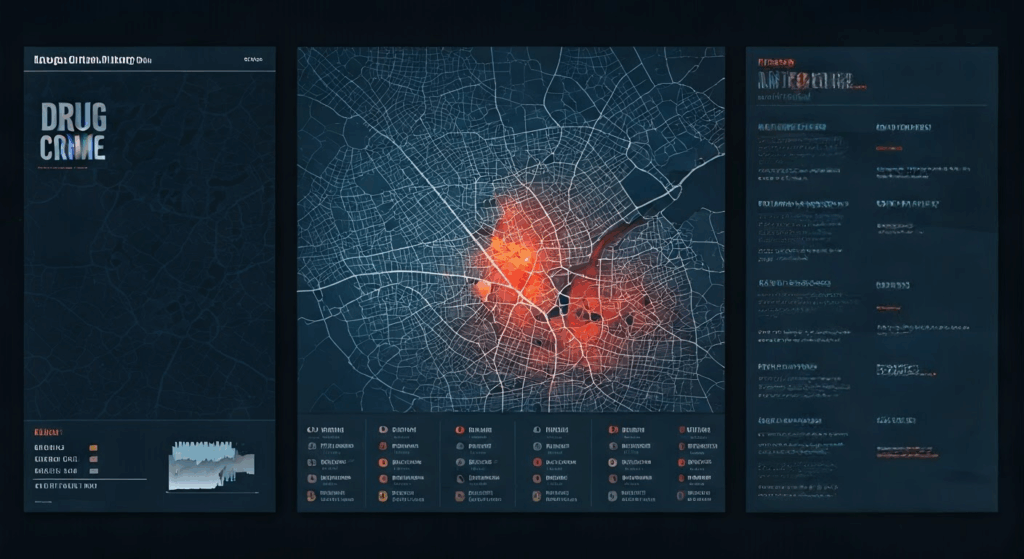Click the bottom icon in the first legend column
The width and height of the screenshot is (1024, 559).
pyautogui.click(x=312, y=494)
